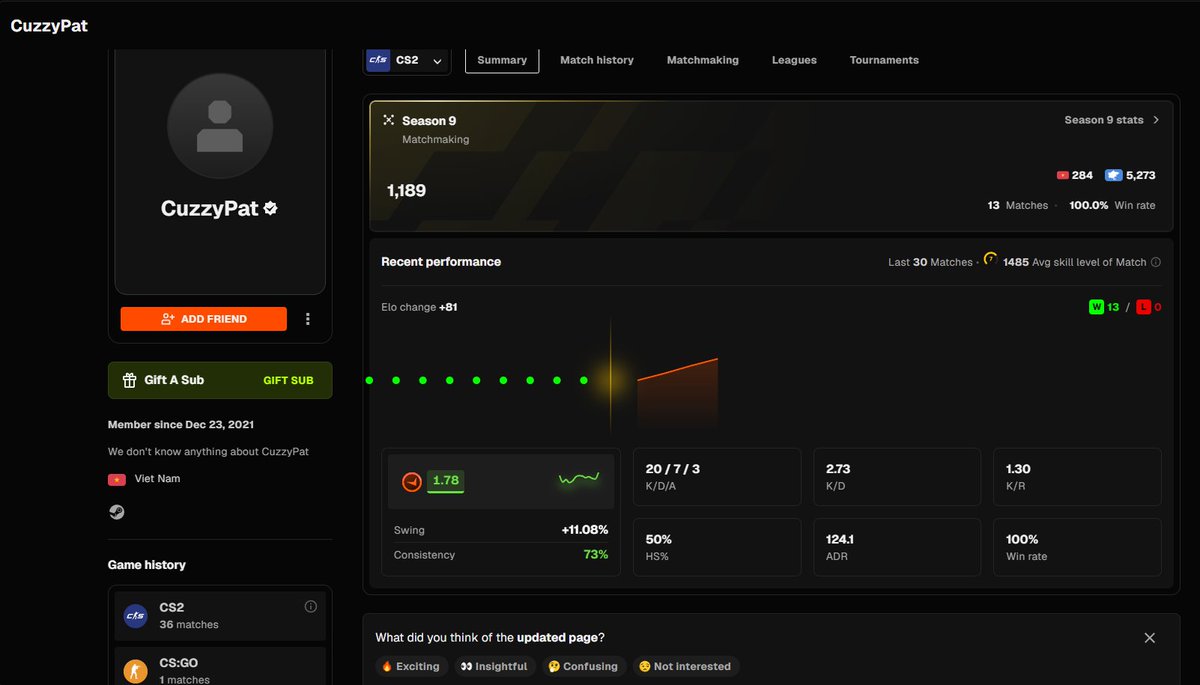Click the CS:GO logo in Game history
1200x685 pixels.
[136, 671]
